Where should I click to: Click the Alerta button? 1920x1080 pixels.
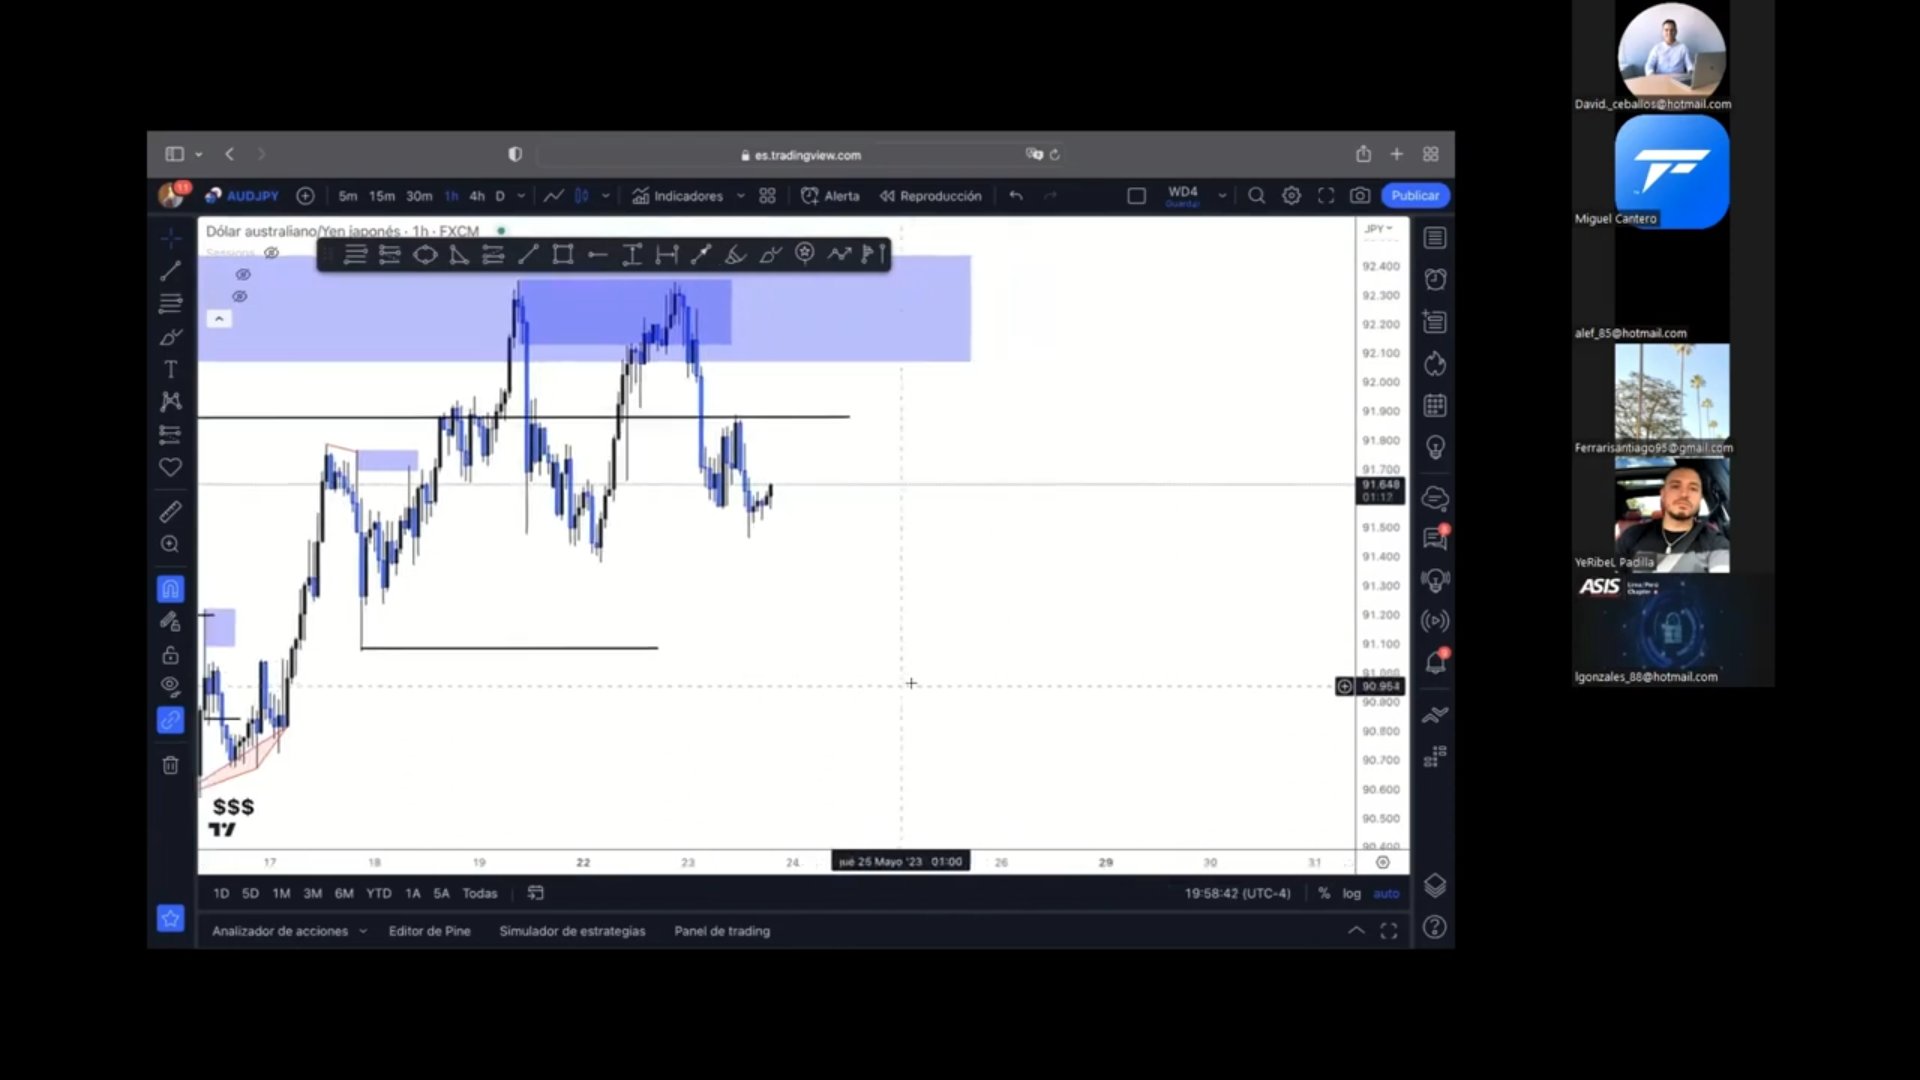click(x=830, y=196)
